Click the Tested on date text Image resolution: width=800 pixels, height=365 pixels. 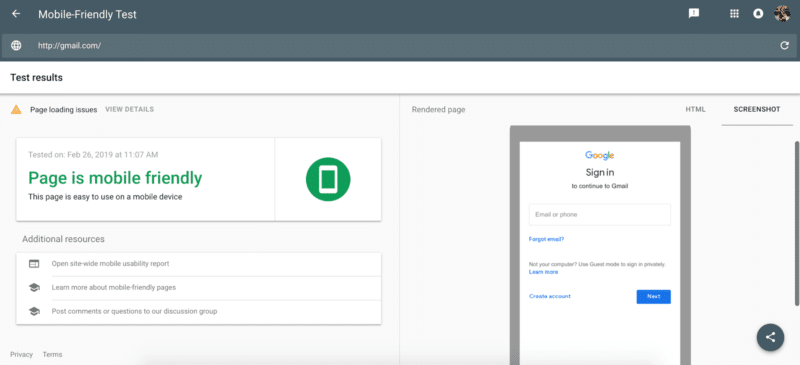tap(93, 154)
